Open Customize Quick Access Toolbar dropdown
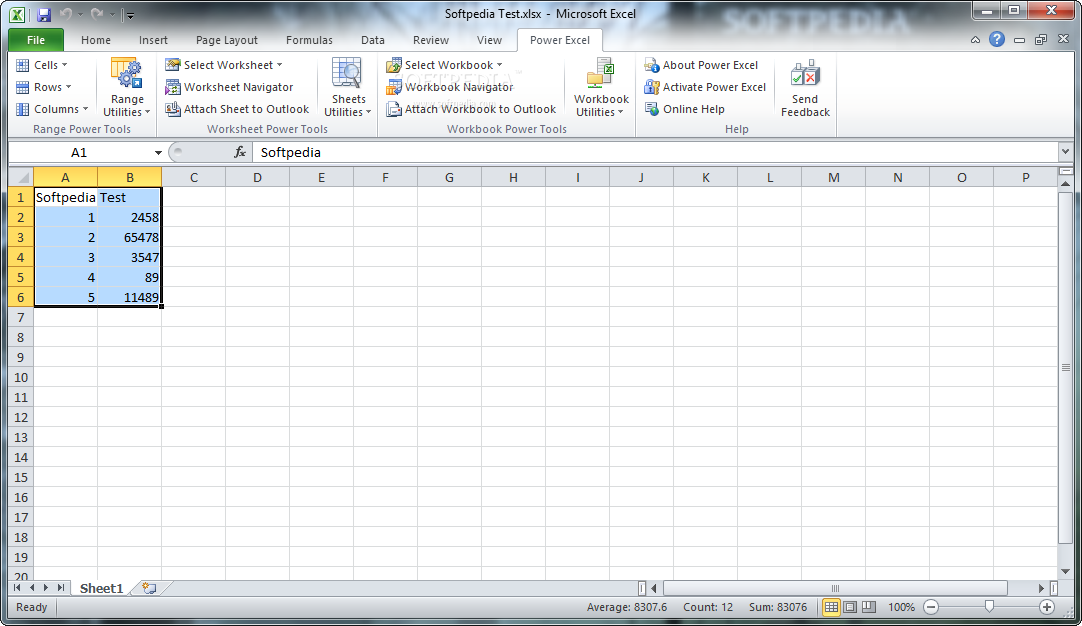1082x626 pixels. click(130, 14)
